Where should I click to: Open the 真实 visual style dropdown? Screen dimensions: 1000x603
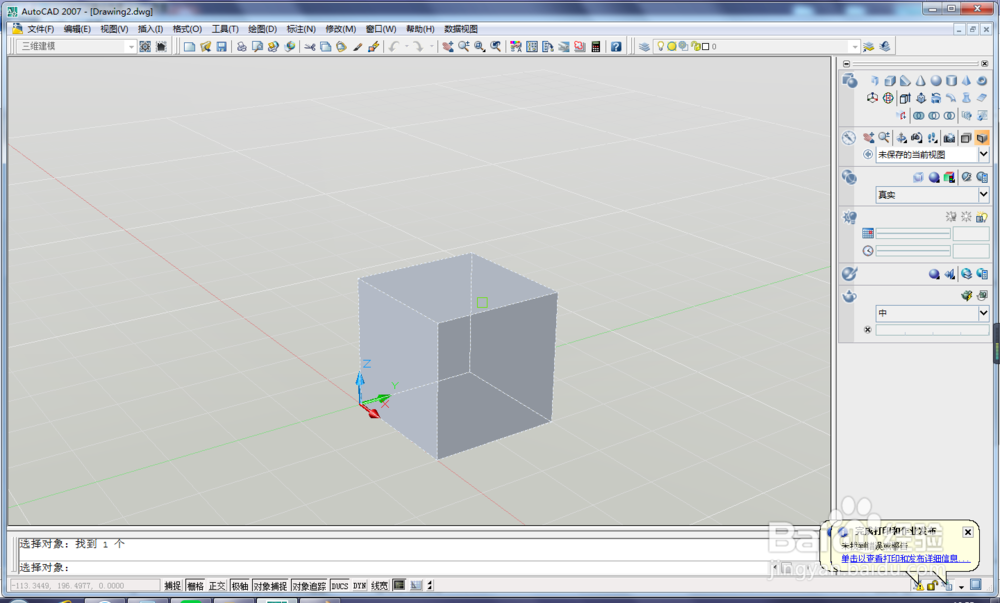click(x=983, y=194)
